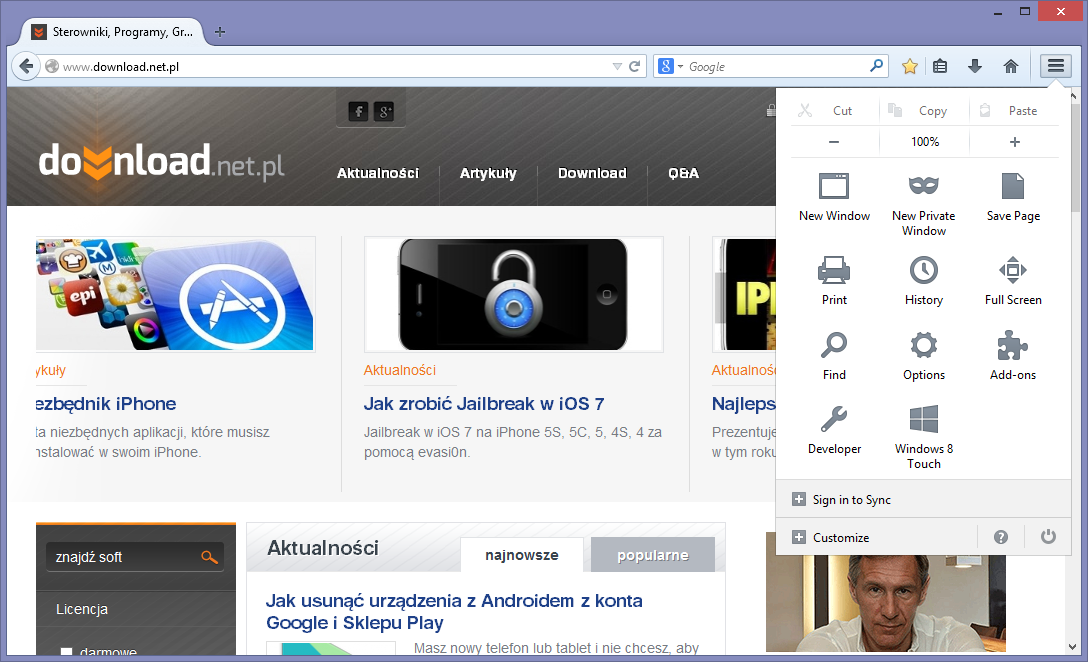Open the Niezbędnik iPhone article link
The width and height of the screenshot is (1088, 662).
pyautogui.click(x=106, y=403)
